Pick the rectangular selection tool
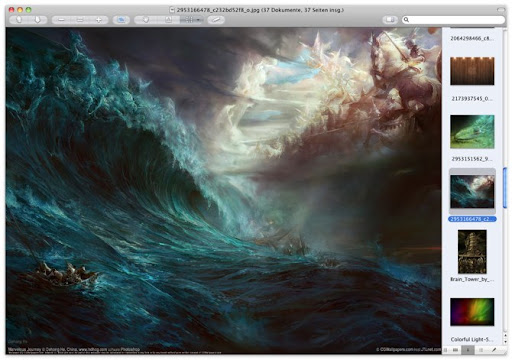 pos(188,20)
